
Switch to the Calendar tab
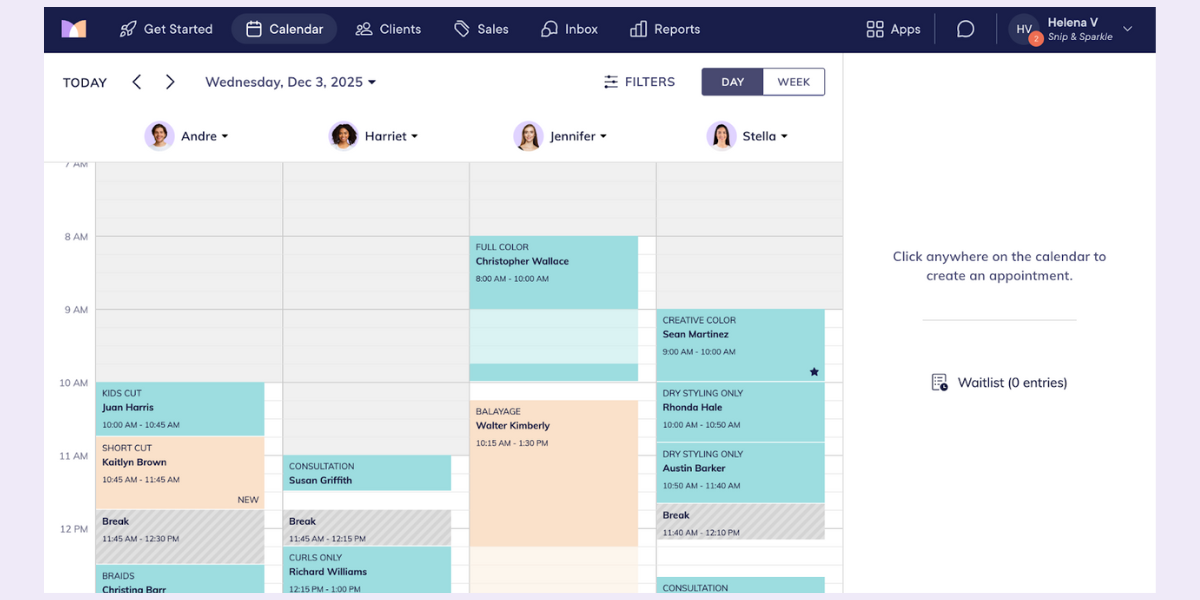(x=283, y=28)
